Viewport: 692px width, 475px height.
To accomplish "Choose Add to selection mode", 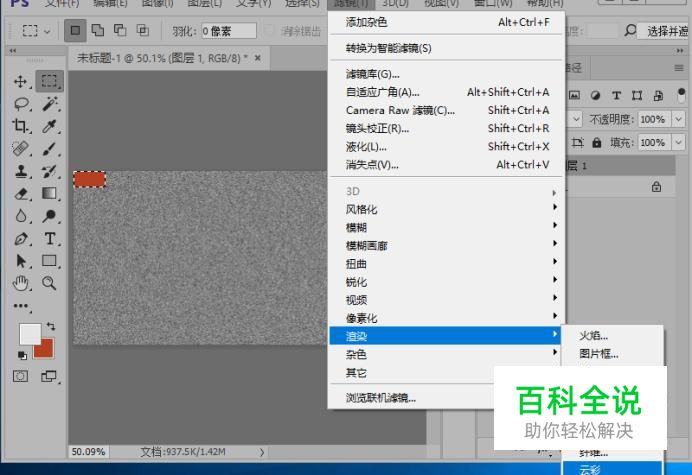I will click(x=98, y=30).
